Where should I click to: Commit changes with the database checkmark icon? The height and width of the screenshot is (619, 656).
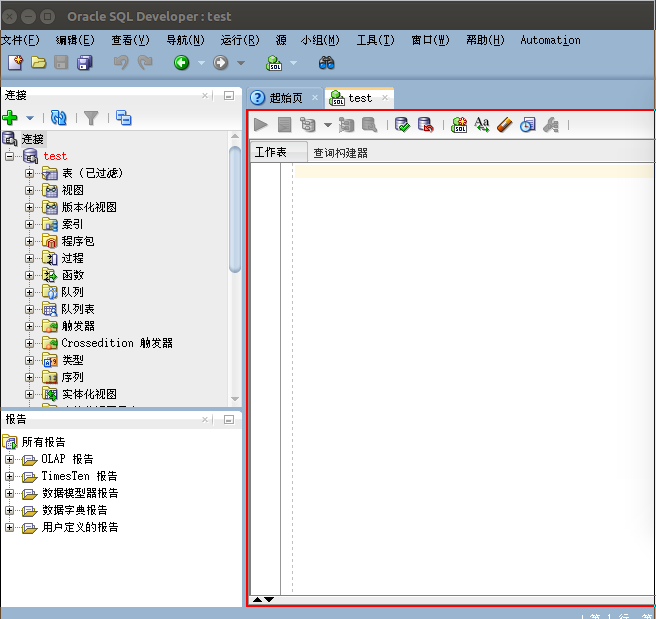[x=402, y=124]
